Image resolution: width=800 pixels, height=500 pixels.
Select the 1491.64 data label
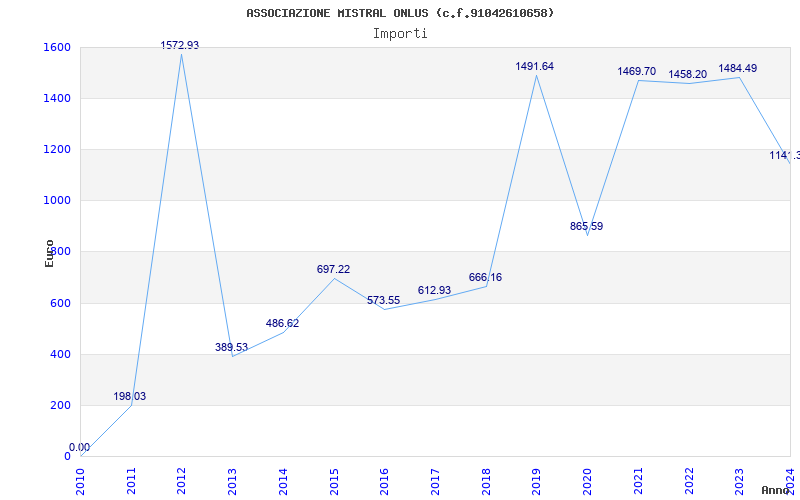pyautogui.click(x=534, y=66)
